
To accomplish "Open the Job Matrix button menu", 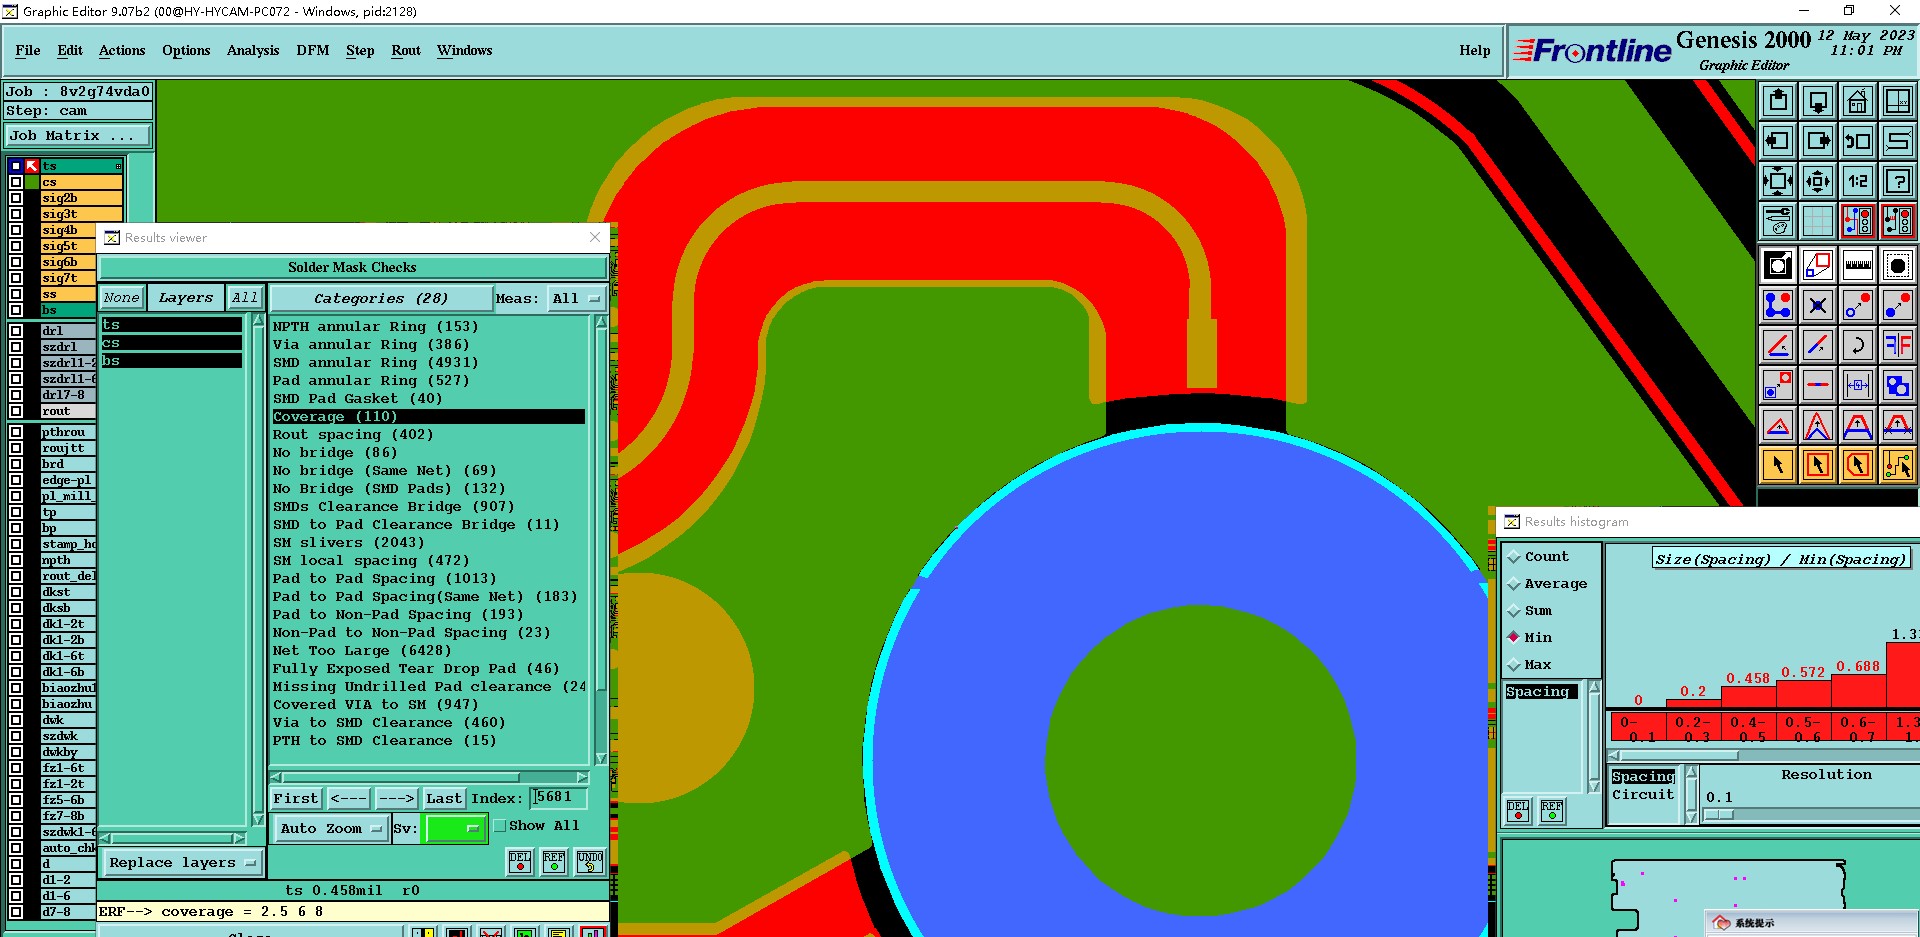I will pos(78,136).
